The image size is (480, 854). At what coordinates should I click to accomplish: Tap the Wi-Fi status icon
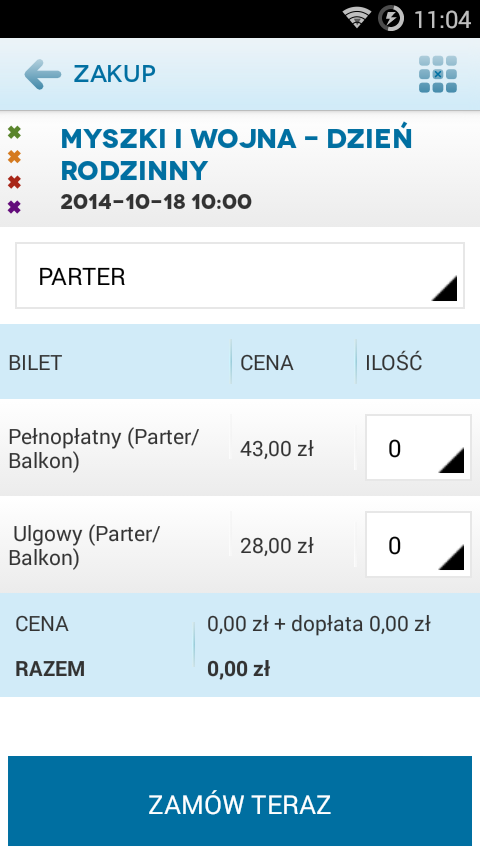[357, 19]
